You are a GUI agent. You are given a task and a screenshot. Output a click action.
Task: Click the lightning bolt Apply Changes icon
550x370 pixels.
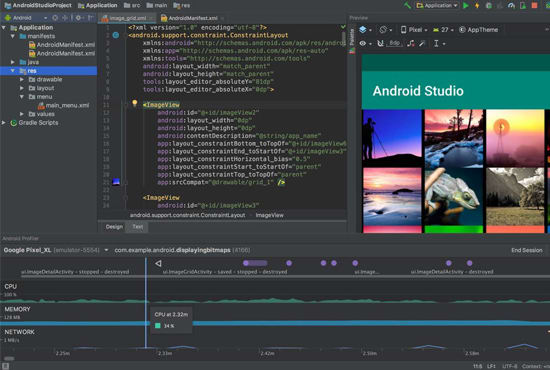coord(477,5)
